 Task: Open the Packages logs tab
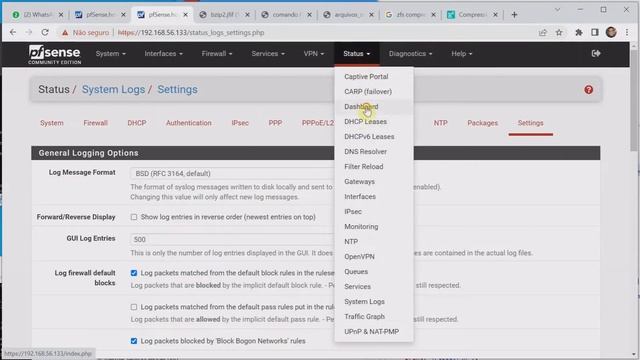click(x=482, y=123)
